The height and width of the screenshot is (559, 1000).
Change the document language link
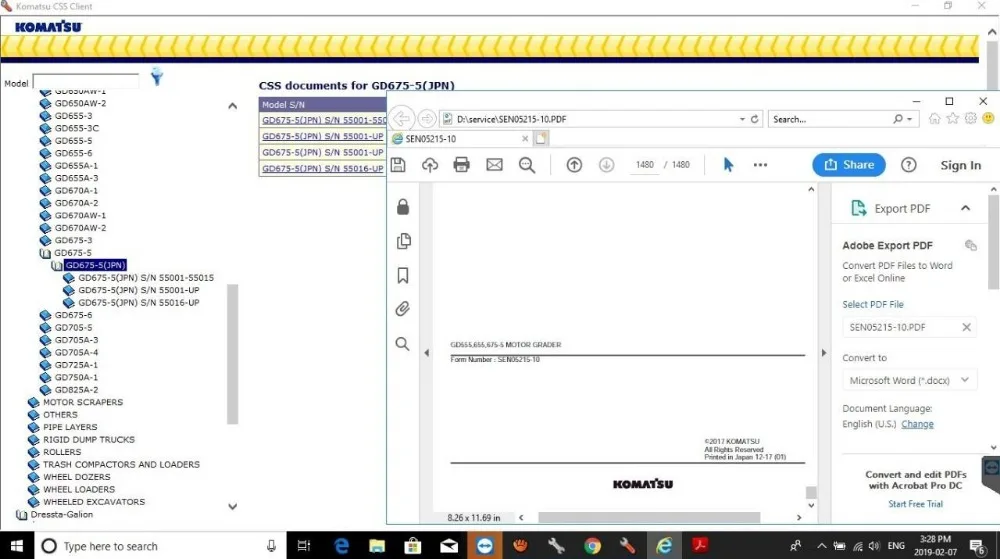coord(917,424)
